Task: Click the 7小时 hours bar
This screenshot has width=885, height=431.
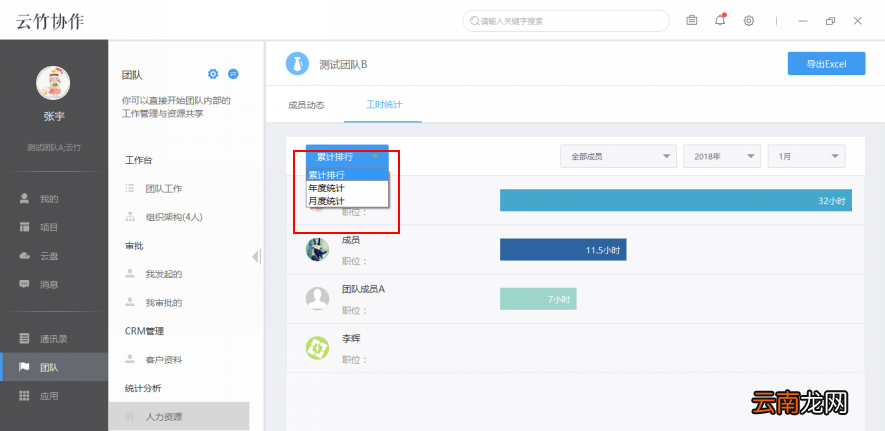Action: pyautogui.click(x=538, y=299)
